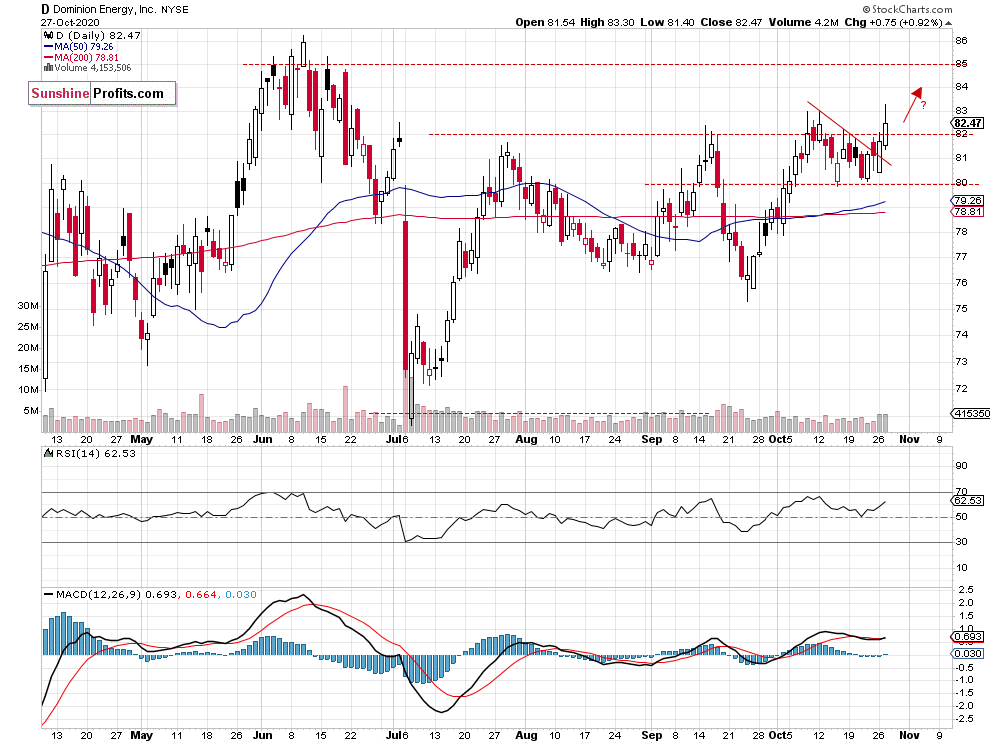Click the blue MA(50) legend line
The image size is (990, 744).
tap(48, 47)
